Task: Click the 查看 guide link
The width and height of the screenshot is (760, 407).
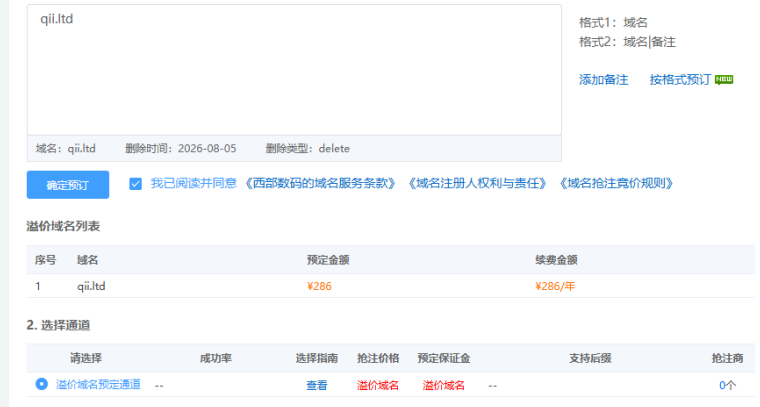Action: click(x=317, y=385)
